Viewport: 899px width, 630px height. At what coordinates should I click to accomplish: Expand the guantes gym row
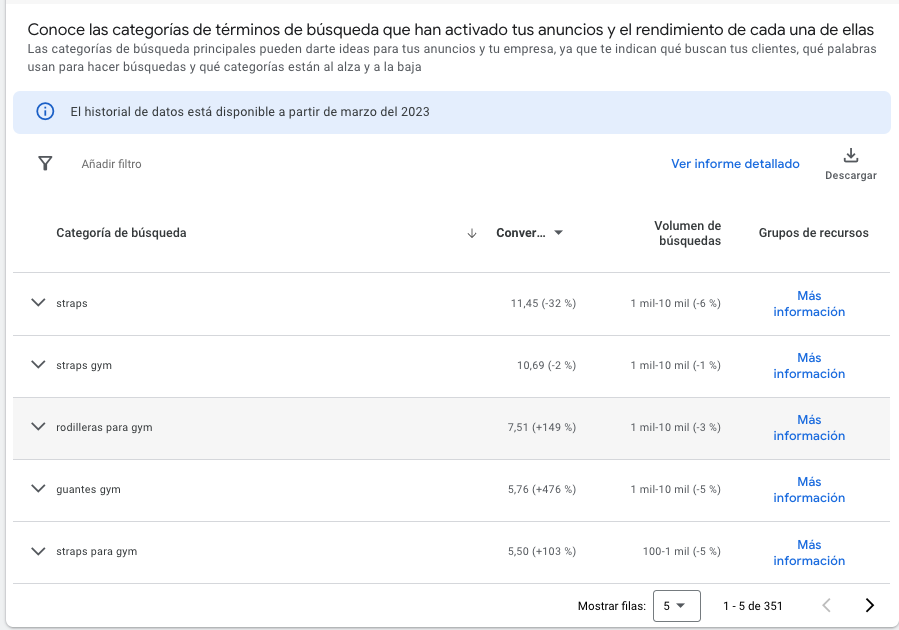[38, 489]
